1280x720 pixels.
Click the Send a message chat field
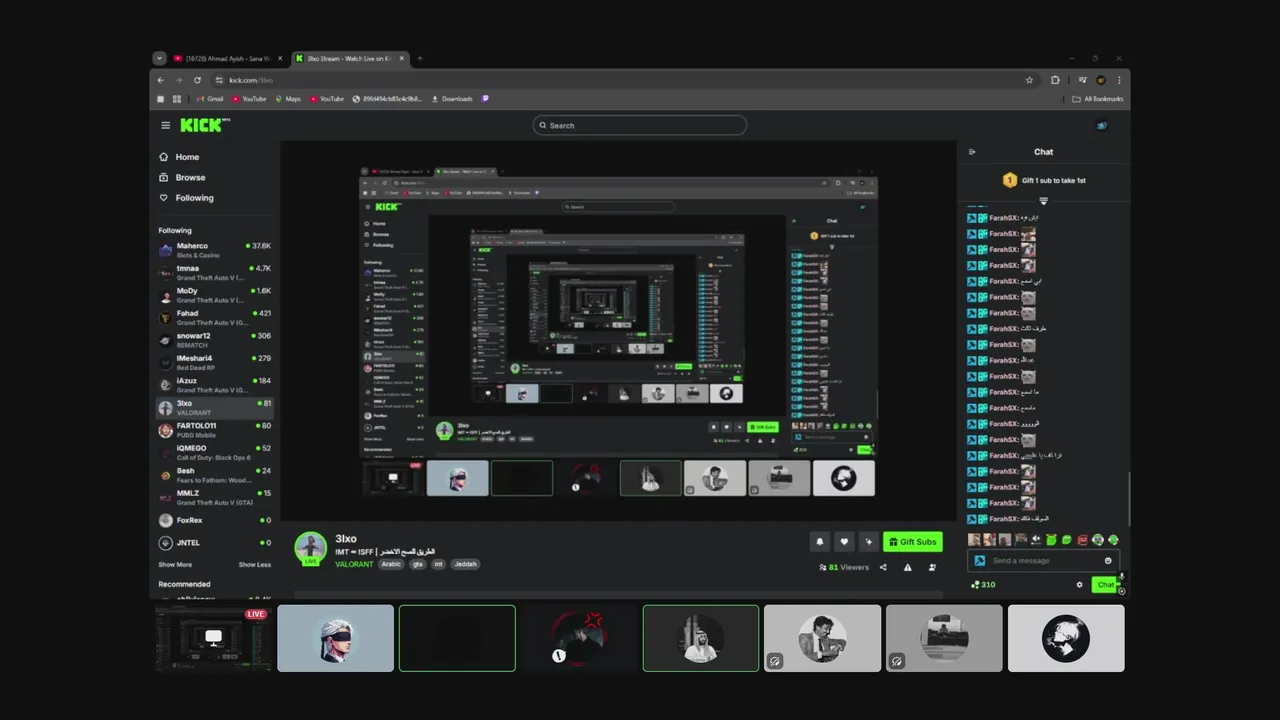[x=1042, y=561]
